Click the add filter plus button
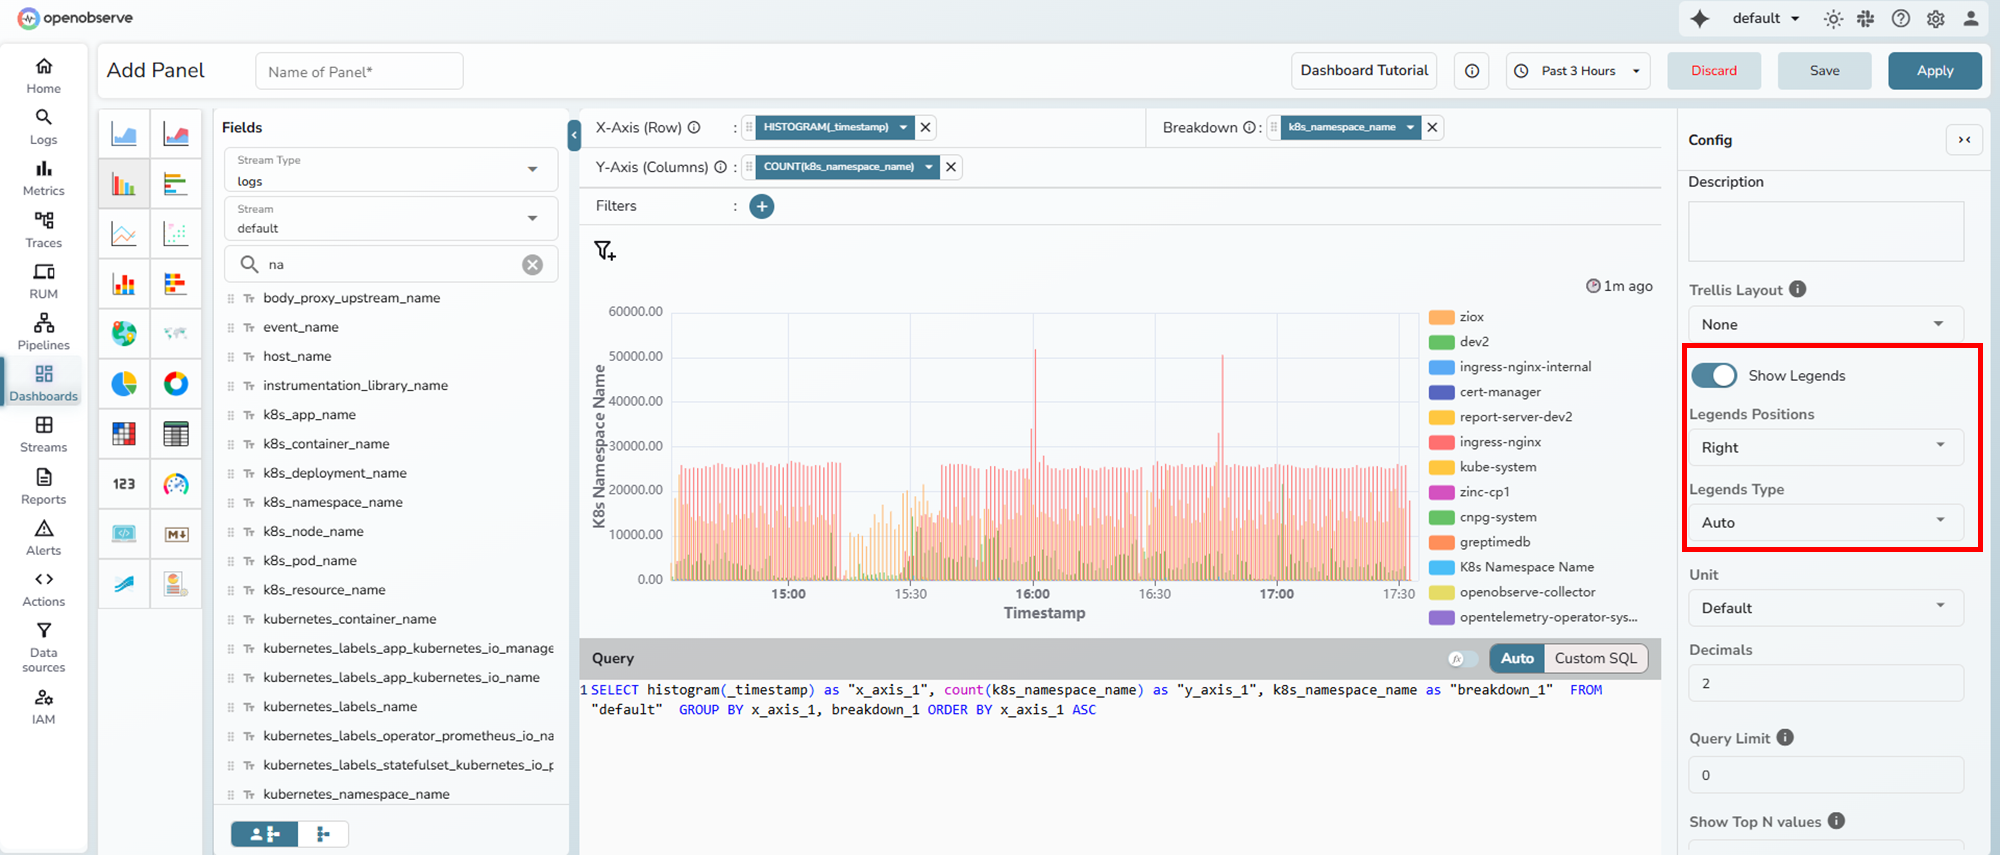The height and width of the screenshot is (855, 2000). coord(762,206)
